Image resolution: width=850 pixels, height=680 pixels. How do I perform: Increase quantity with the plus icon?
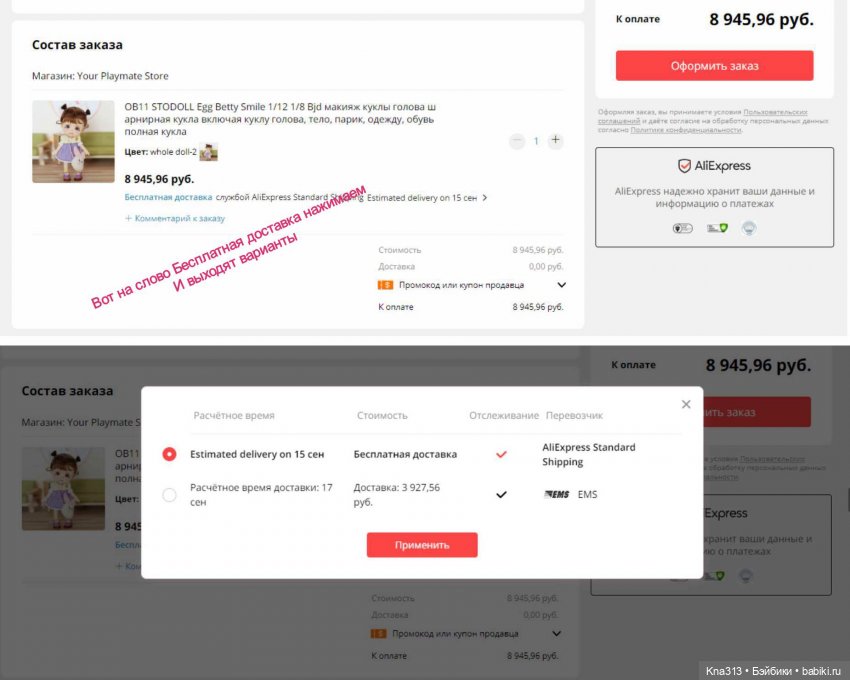[556, 140]
